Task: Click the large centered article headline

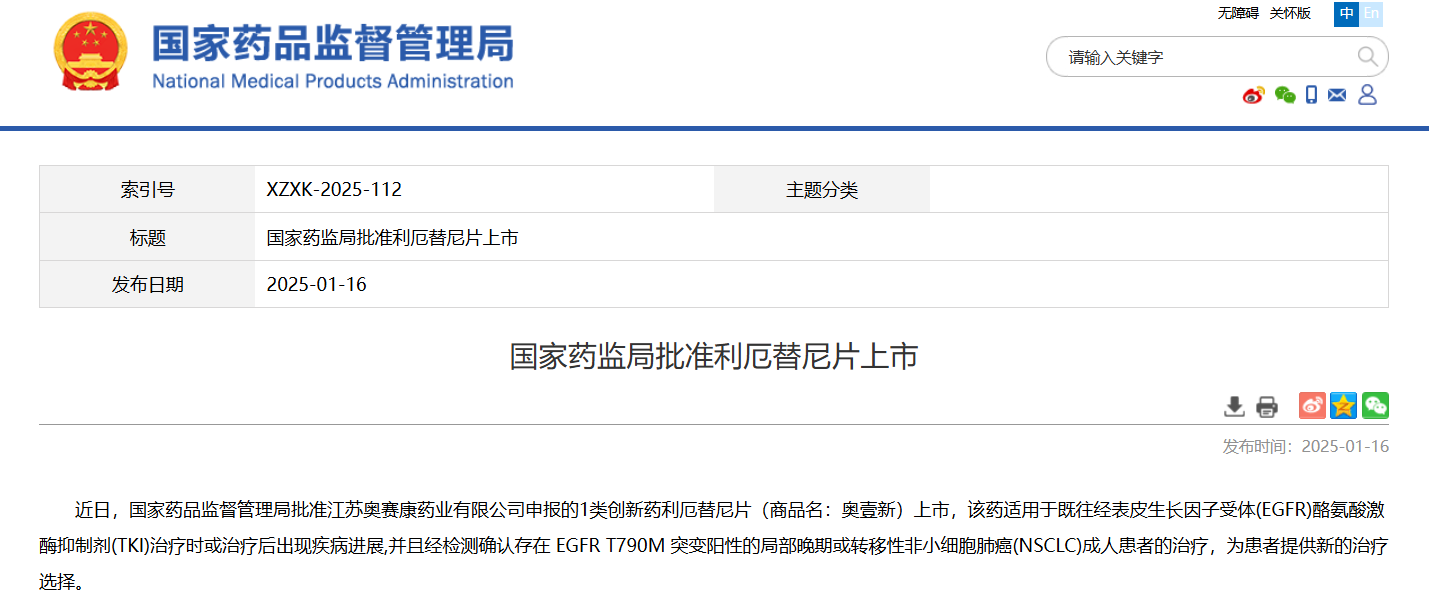Action: tap(714, 357)
